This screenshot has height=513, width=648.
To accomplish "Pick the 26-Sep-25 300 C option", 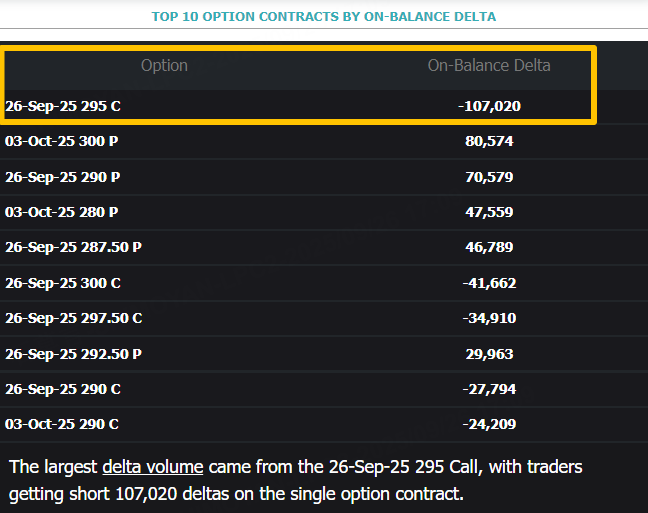I will [x=63, y=283].
